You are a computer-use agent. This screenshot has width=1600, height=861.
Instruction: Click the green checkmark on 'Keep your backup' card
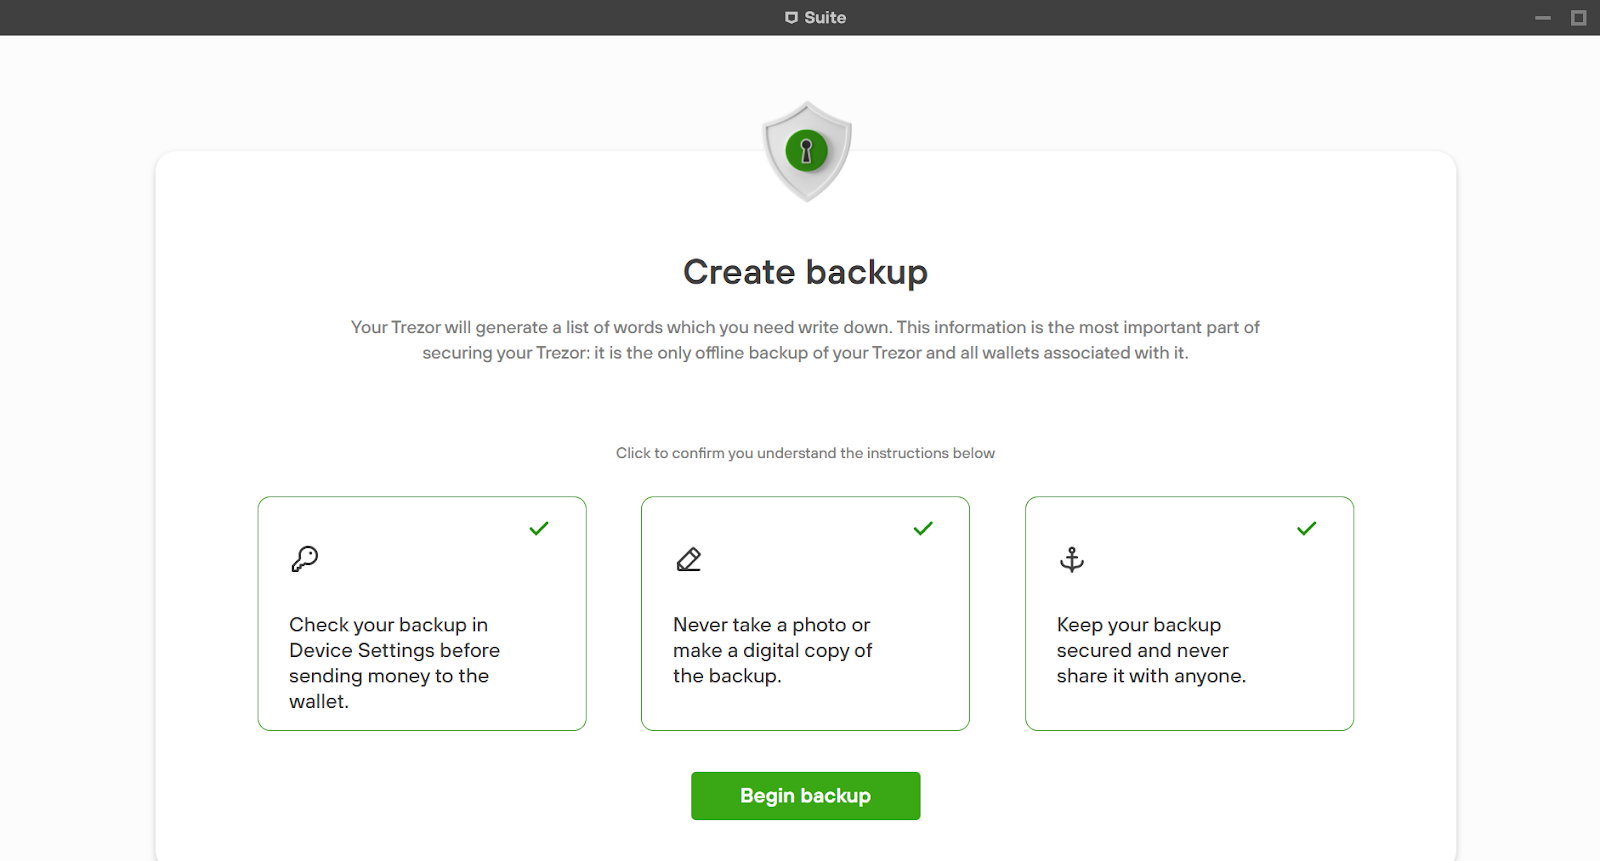pyautogui.click(x=1306, y=528)
